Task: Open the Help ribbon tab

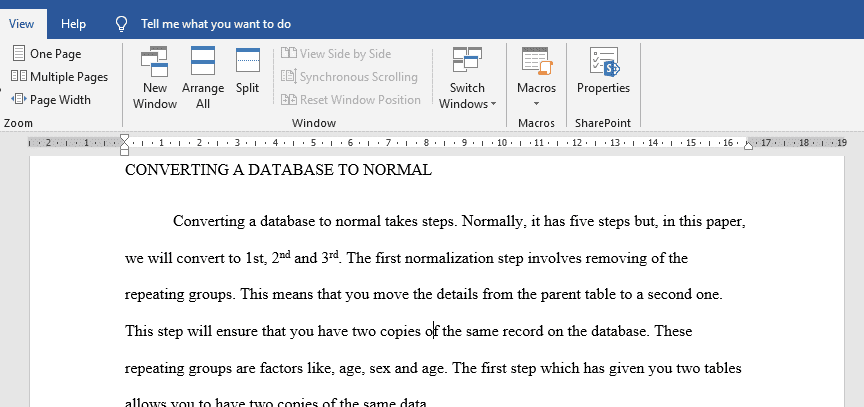Action: coord(73,24)
